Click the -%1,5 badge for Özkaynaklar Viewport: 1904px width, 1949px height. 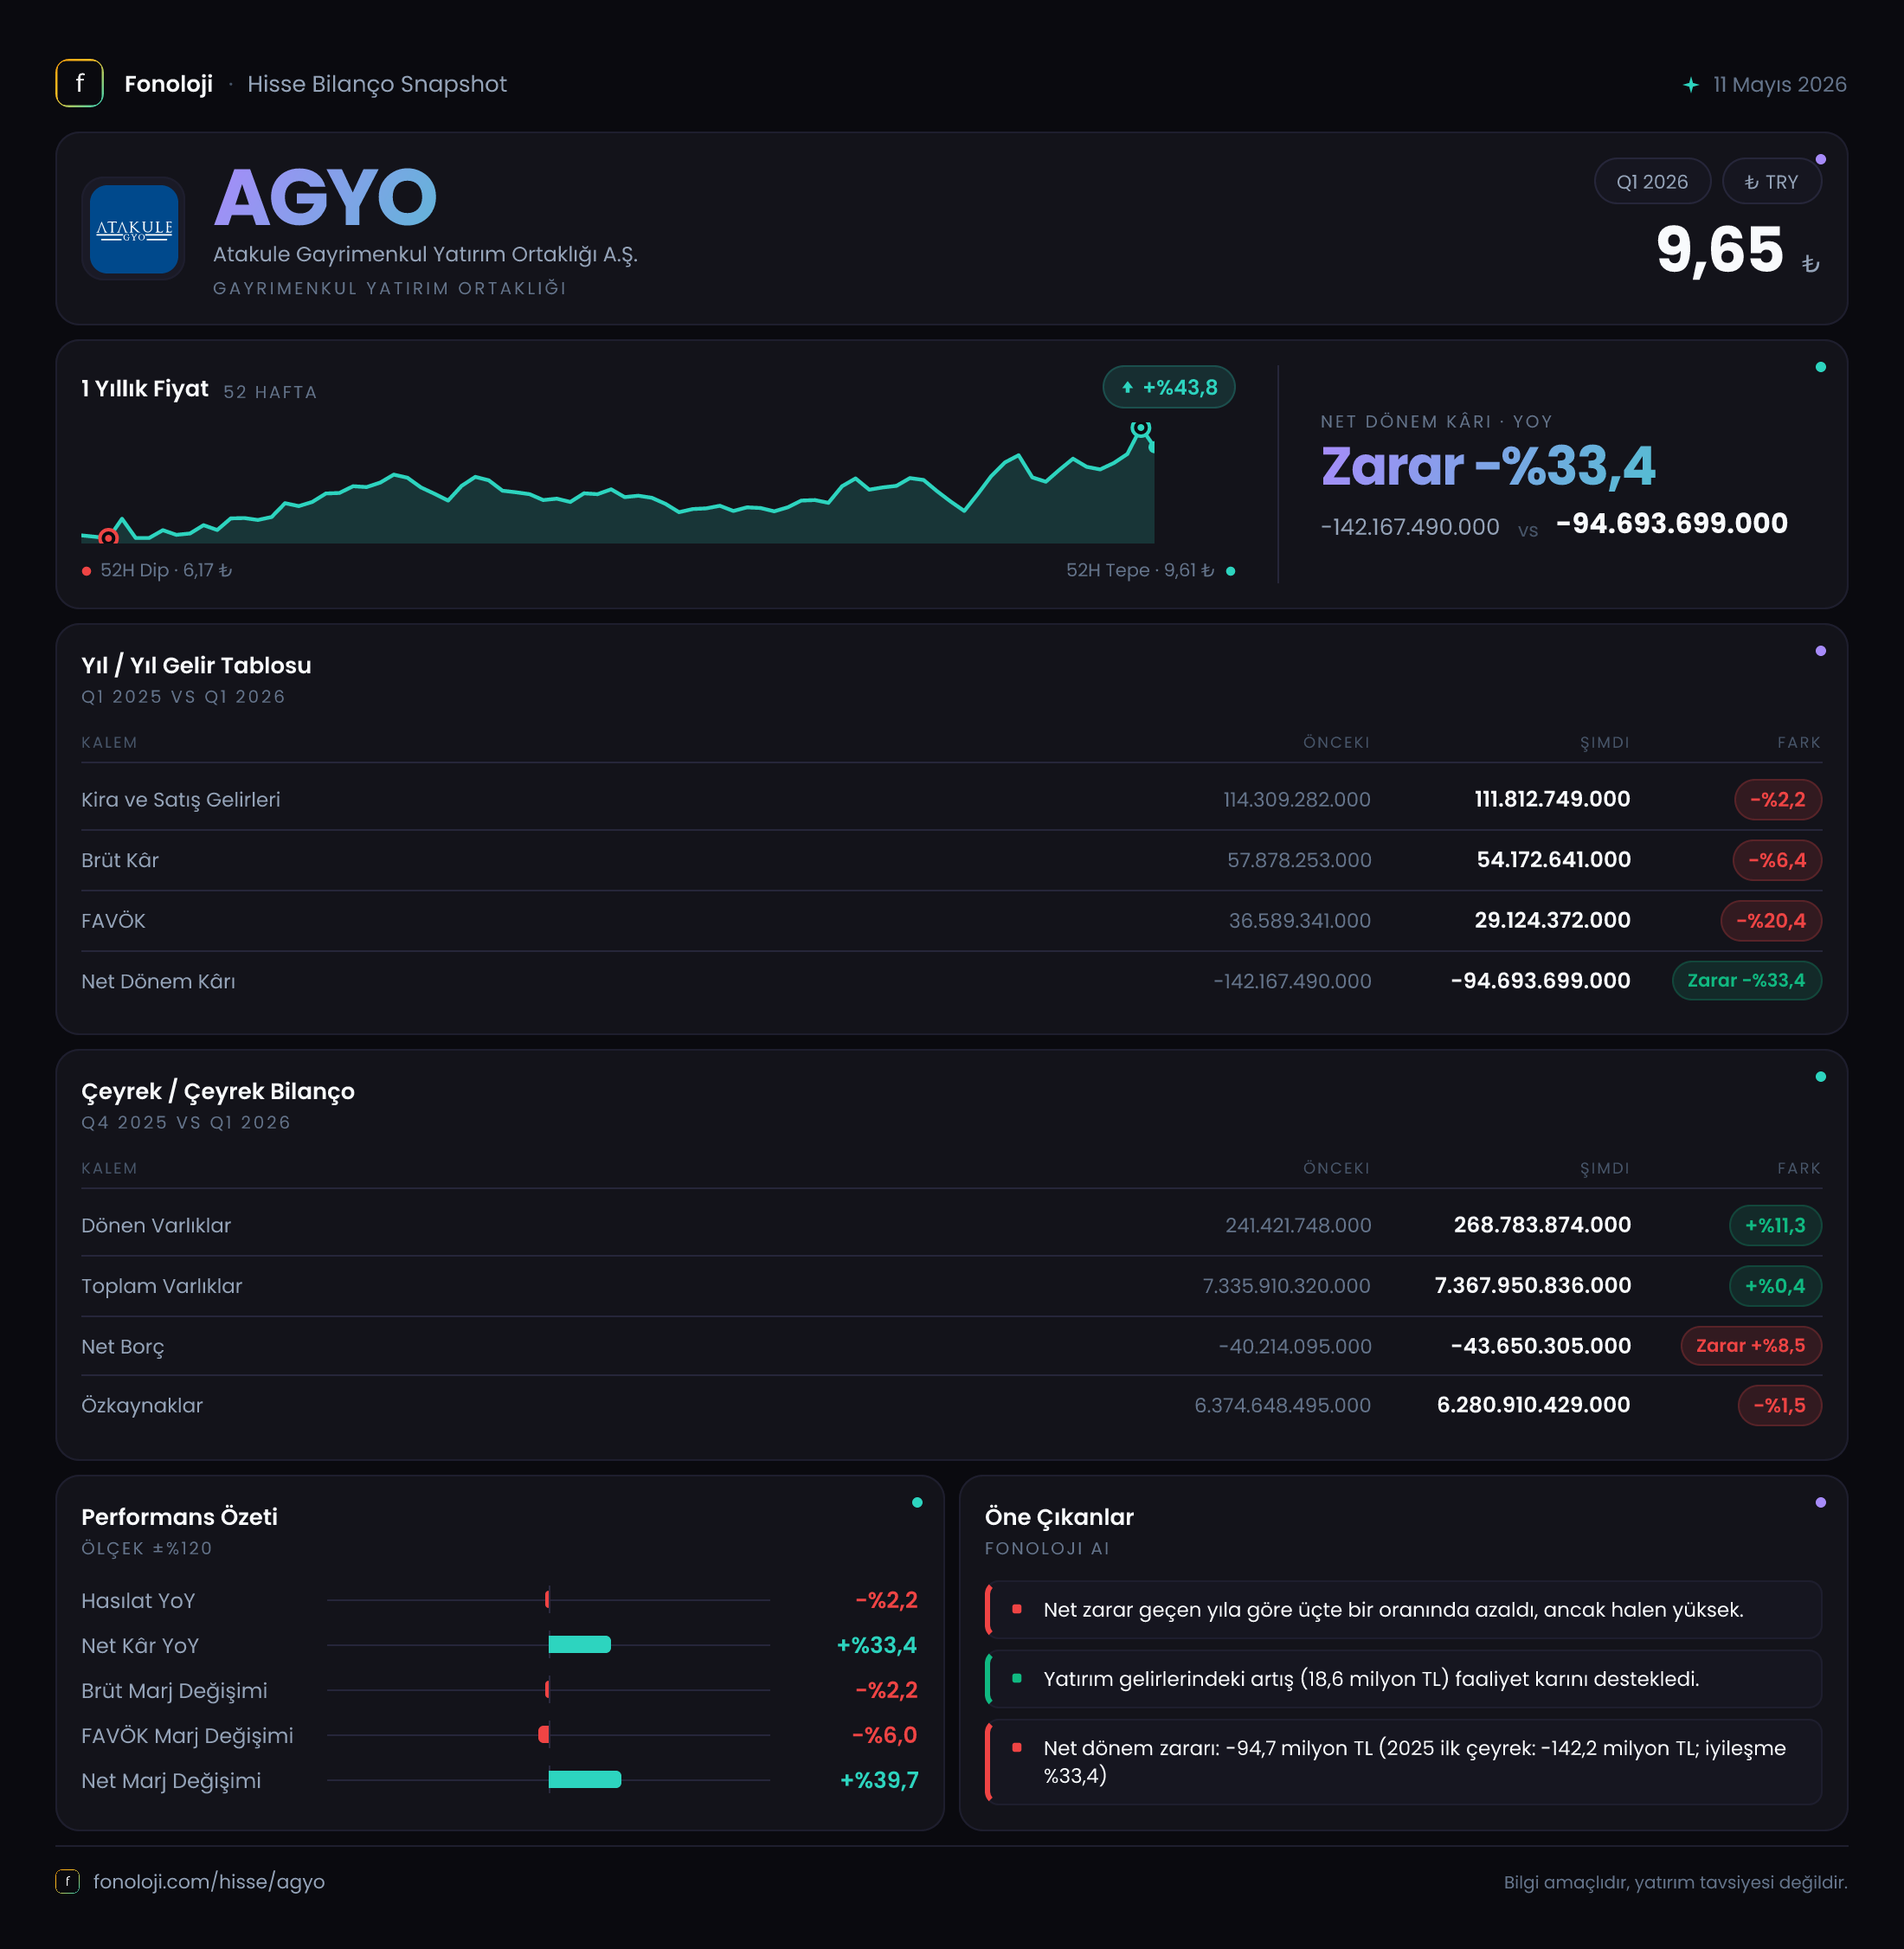tap(1780, 1405)
